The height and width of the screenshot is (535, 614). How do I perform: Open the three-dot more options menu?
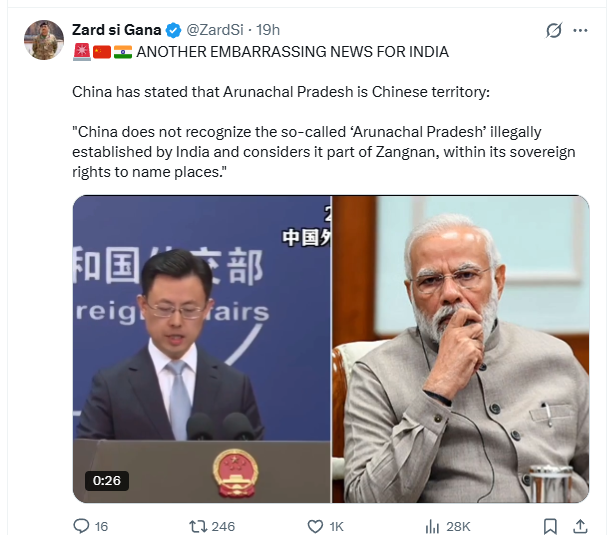[580, 30]
